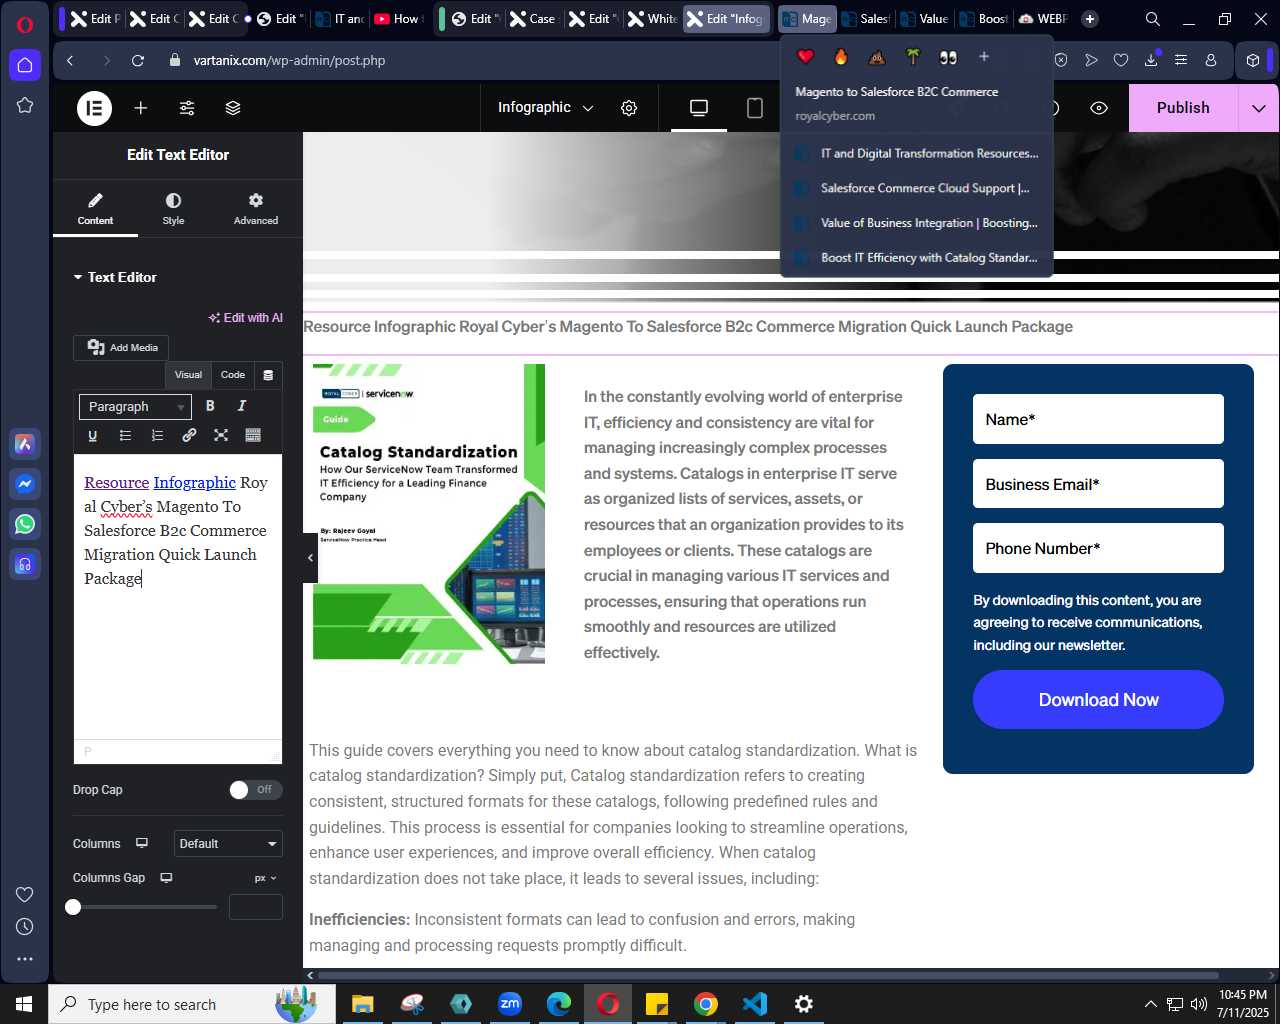The height and width of the screenshot is (1024, 1280).
Task: Open Opera sidebar Home icon
Action: [25, 65]
